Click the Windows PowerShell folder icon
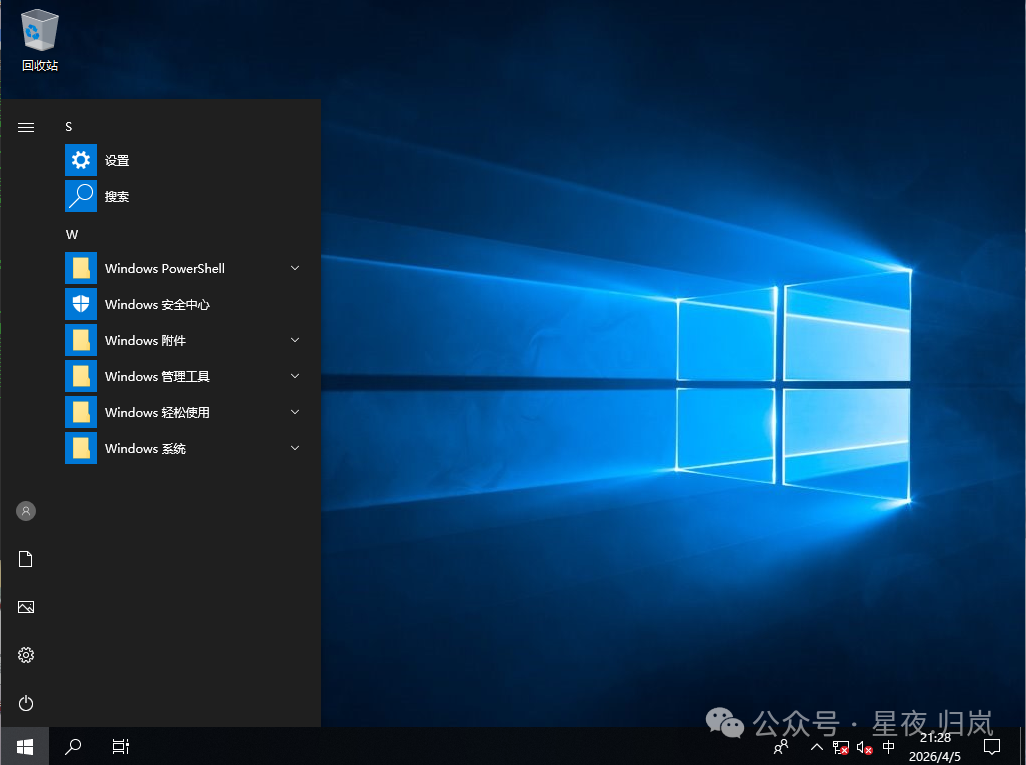The image size is (1026, 765). coord(81,268)
